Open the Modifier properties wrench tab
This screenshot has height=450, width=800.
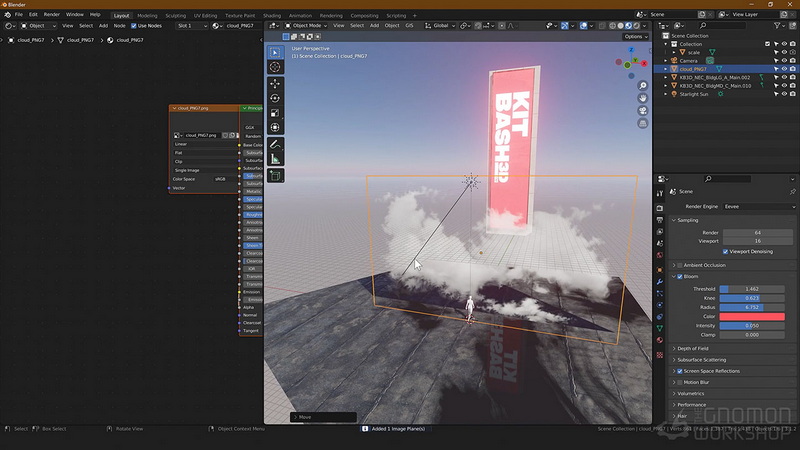click(x=660, y=282)
